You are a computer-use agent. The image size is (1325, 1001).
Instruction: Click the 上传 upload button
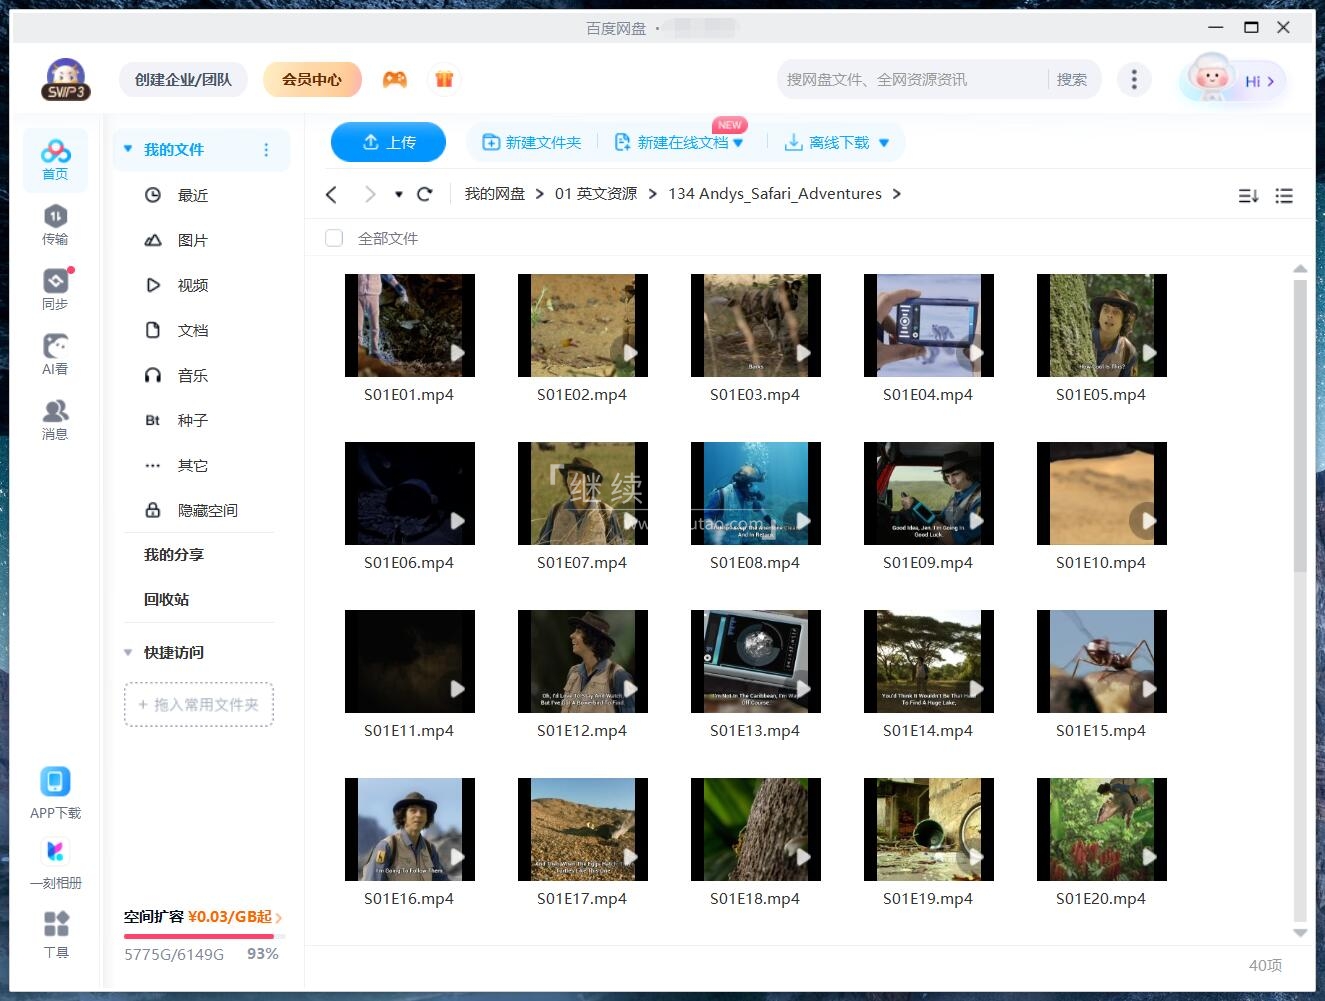coord(388,142)
